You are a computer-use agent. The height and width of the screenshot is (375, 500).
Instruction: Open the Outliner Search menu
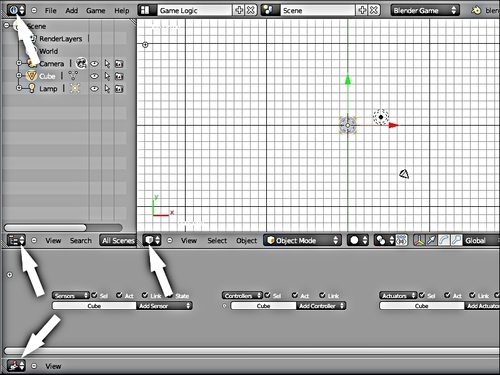coord(81,241)
